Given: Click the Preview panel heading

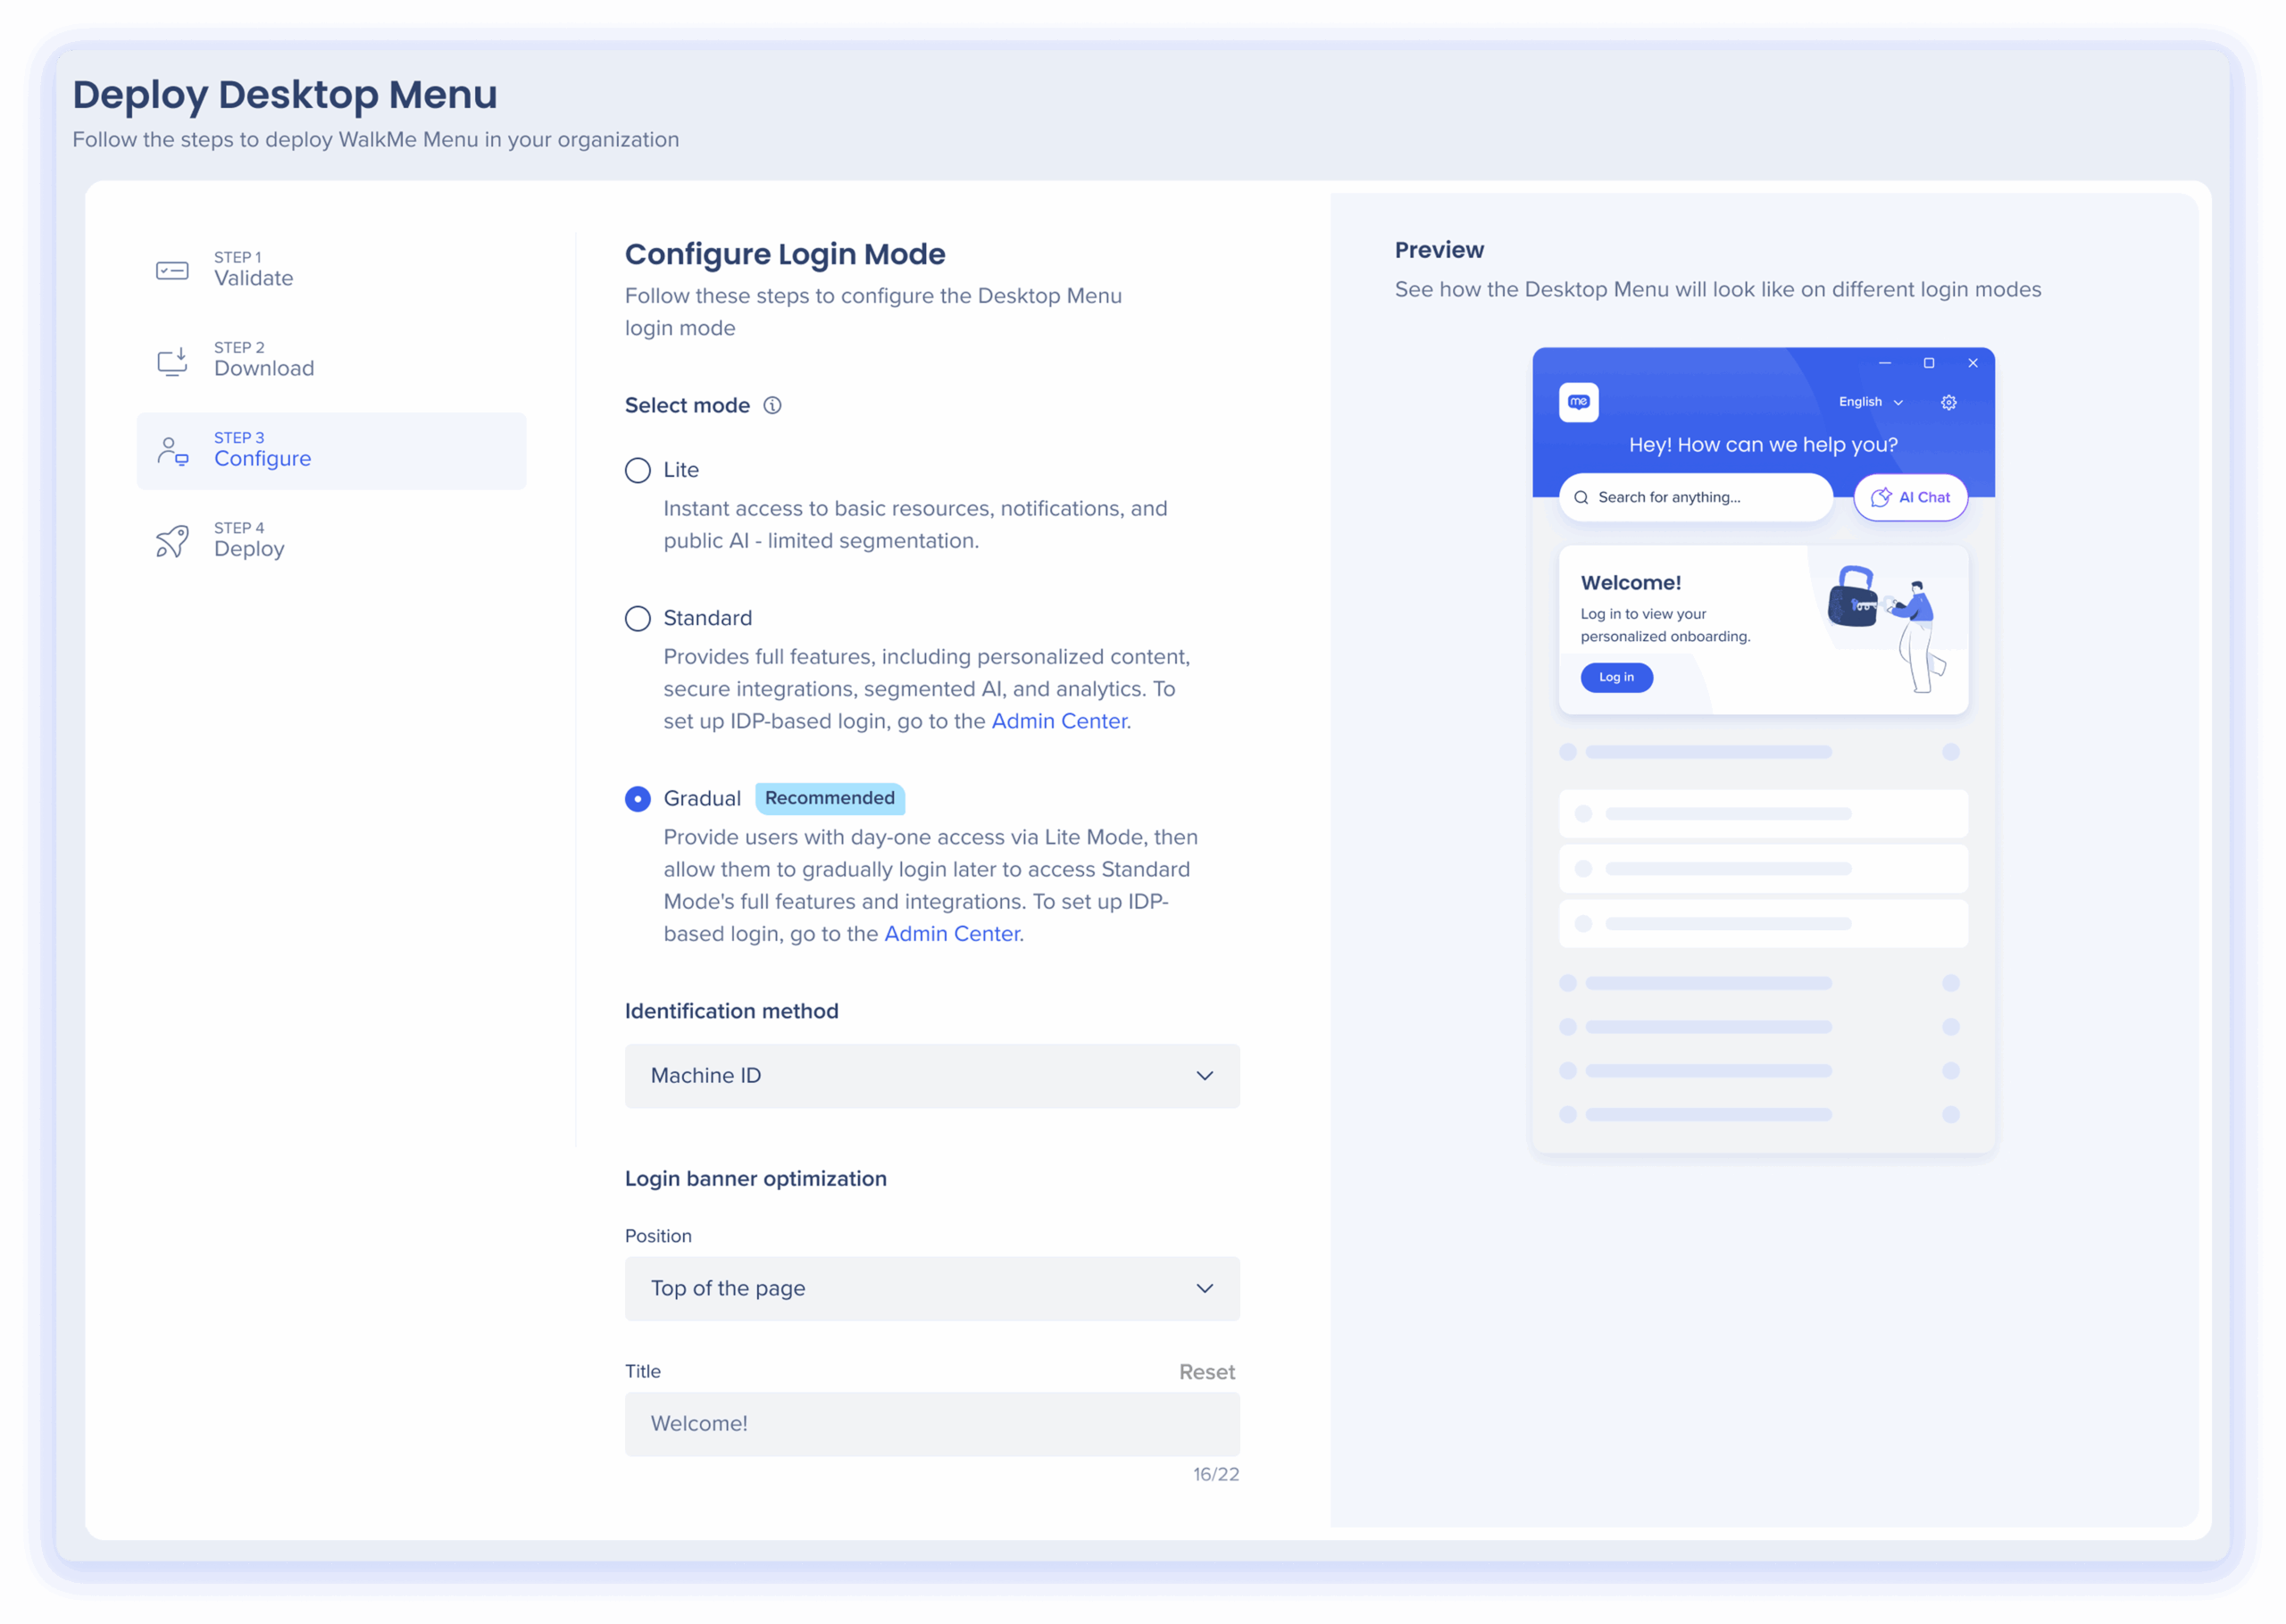Looking at the screenshot, I should pos(1439,250).
